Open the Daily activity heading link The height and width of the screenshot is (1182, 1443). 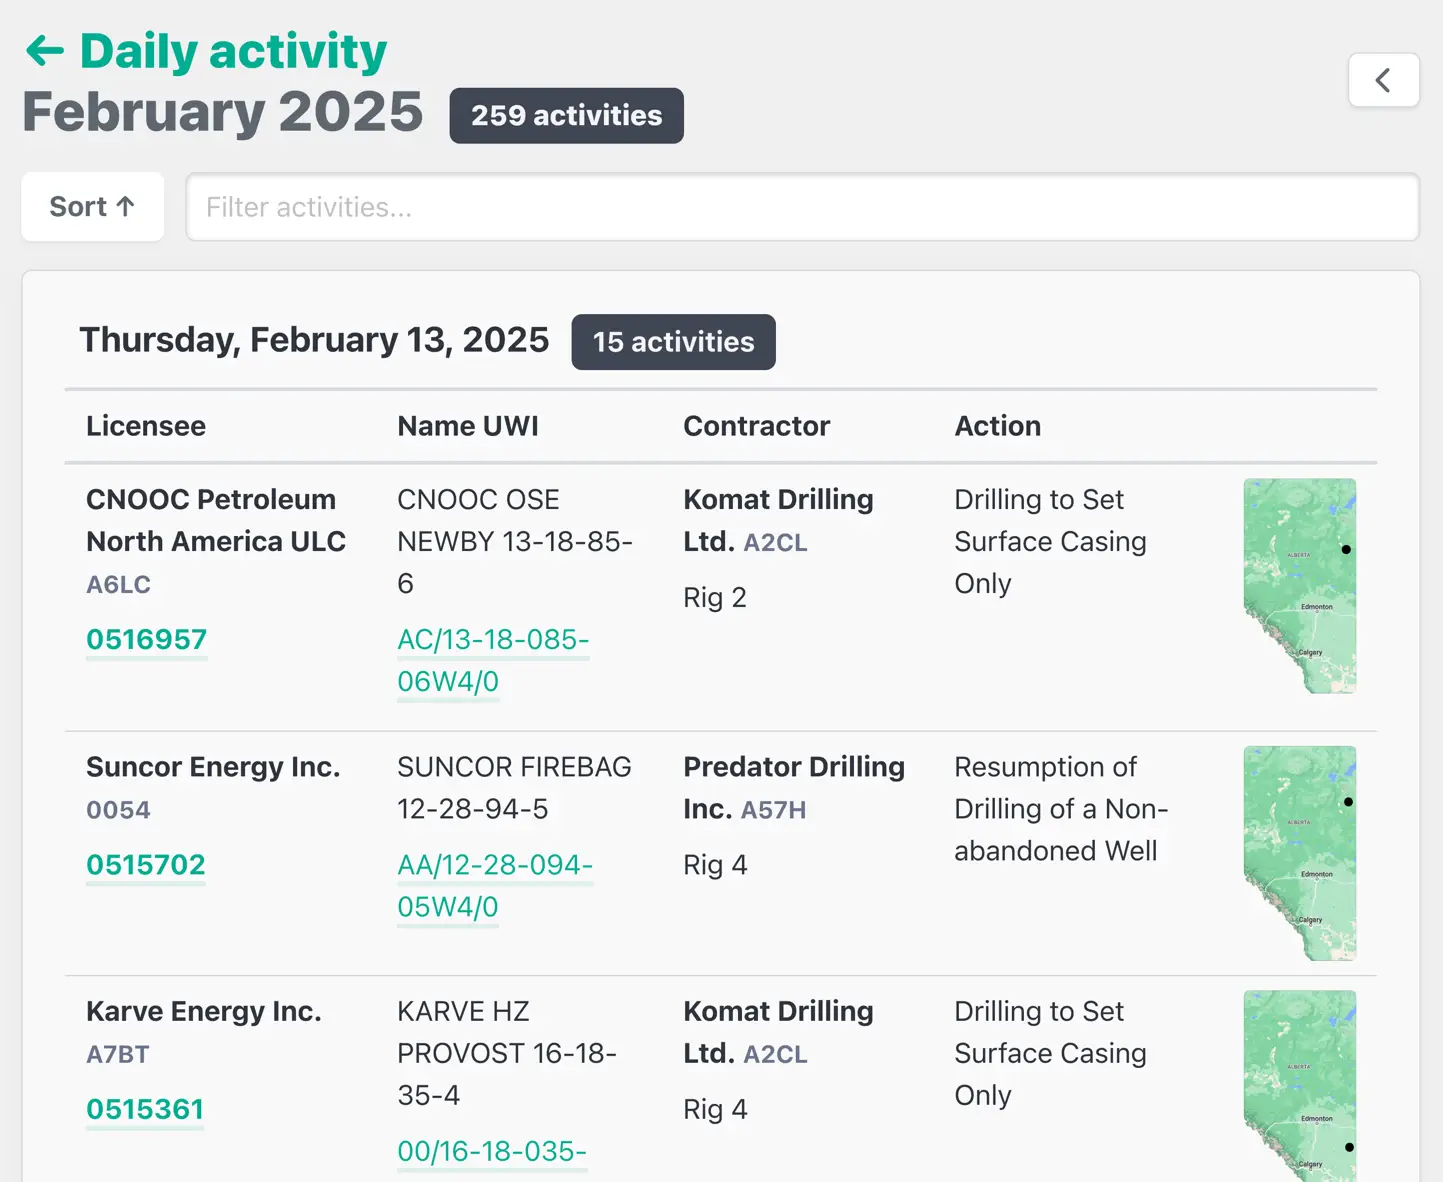(233, 52)
